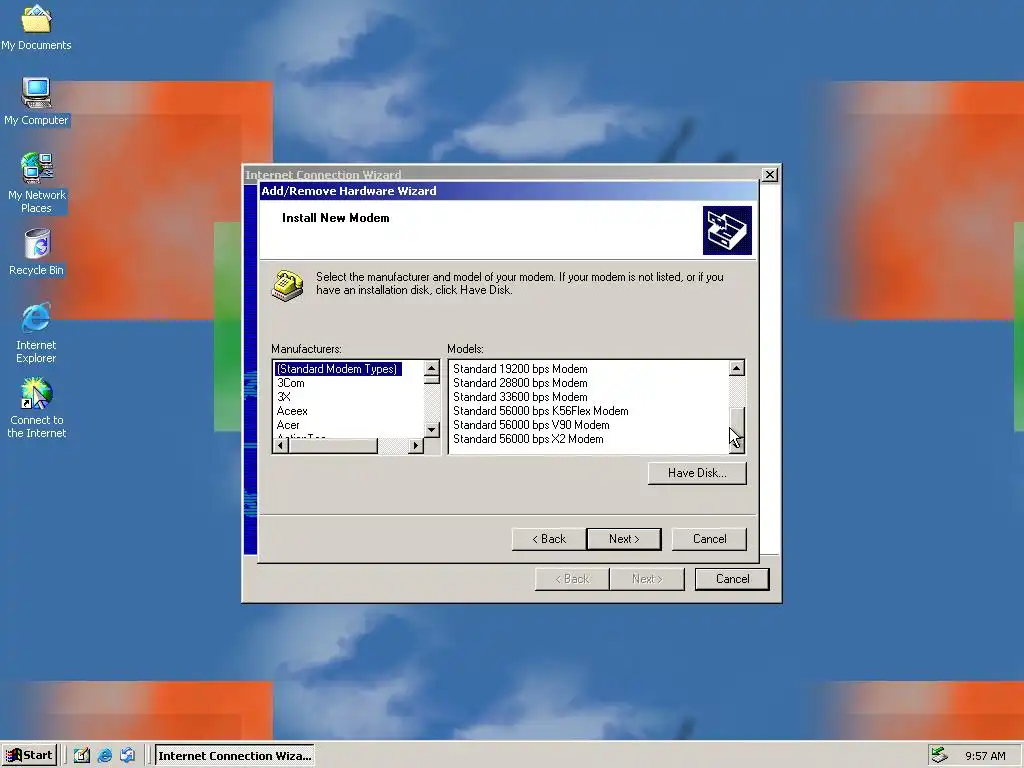Click Models list scroll up arrow
This screenshot has height=768, width=1024.
736,368
